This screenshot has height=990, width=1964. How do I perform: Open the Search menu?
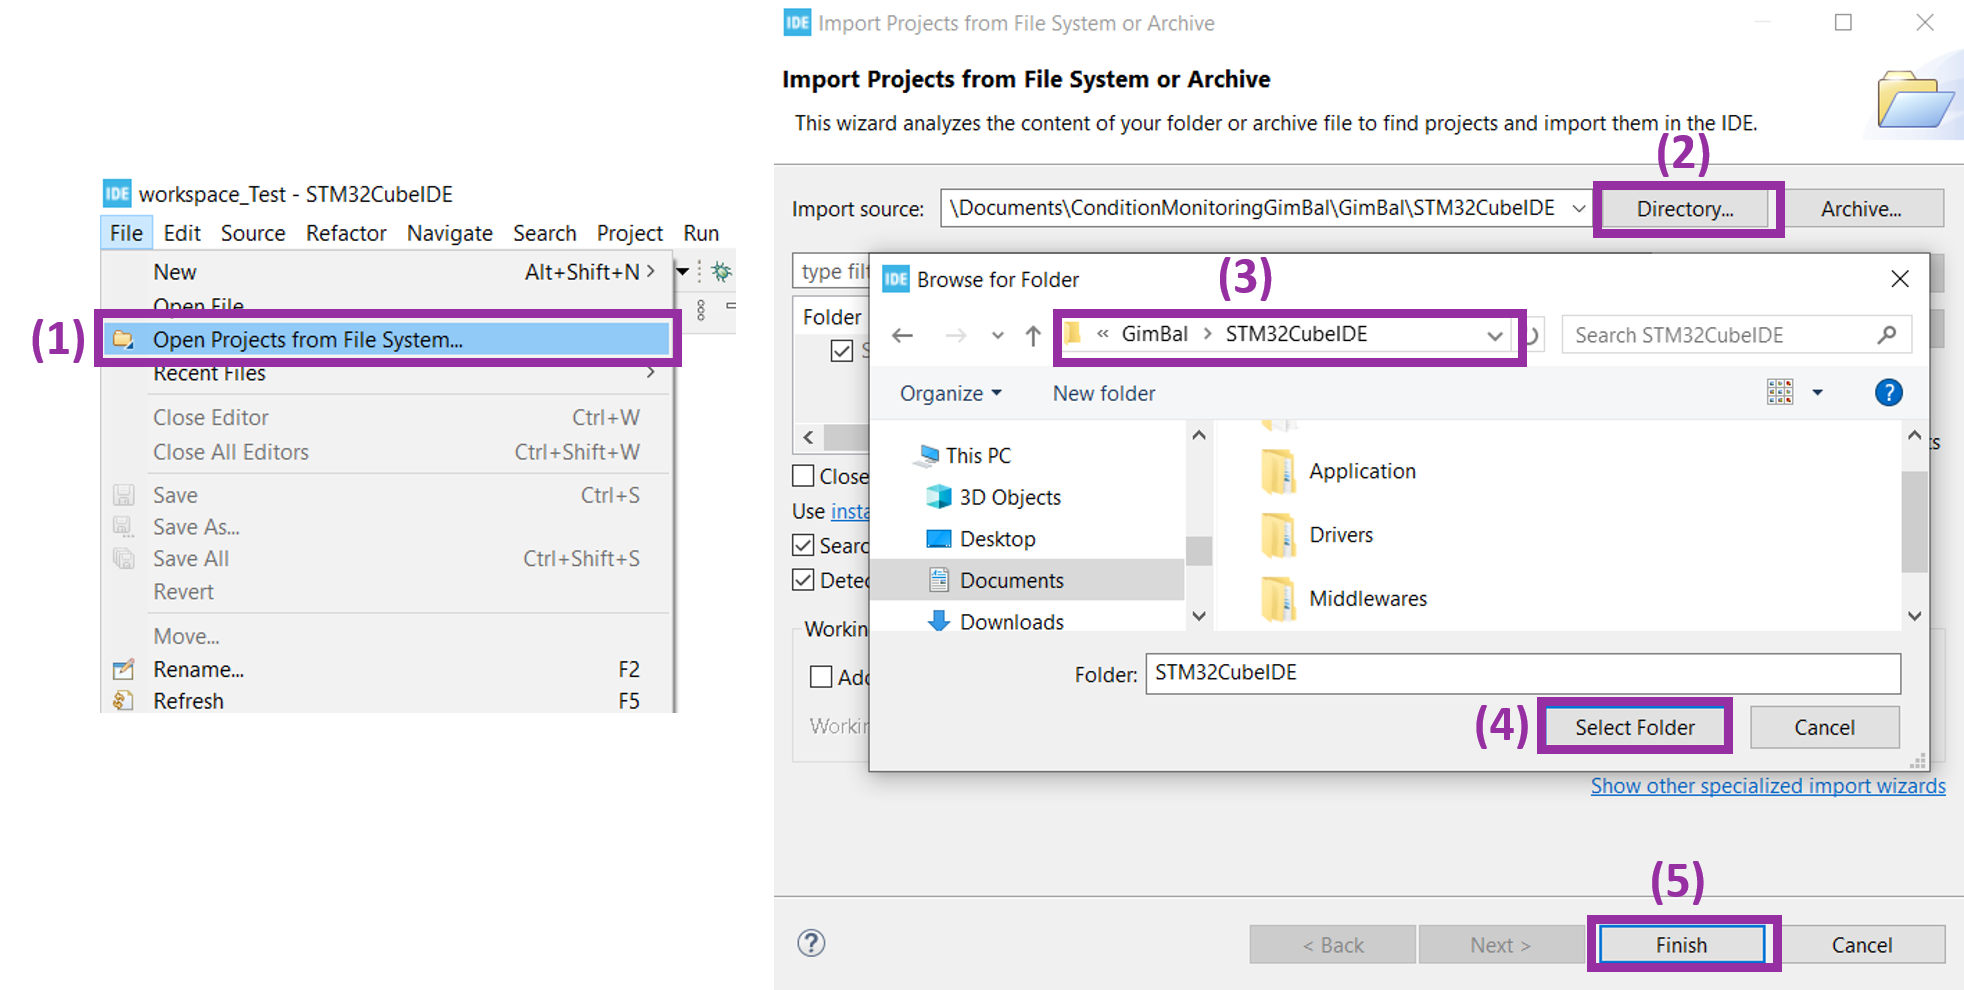[x=545, y=233]
